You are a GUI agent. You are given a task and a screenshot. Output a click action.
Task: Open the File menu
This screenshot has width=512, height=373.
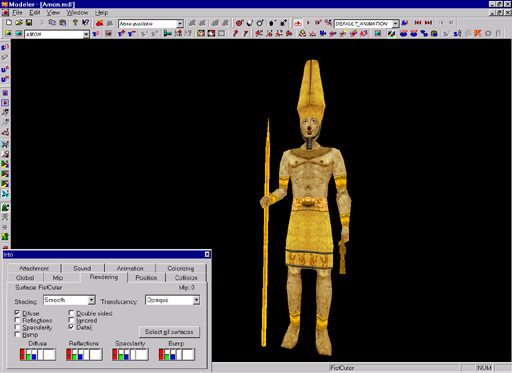pos(17,13)
